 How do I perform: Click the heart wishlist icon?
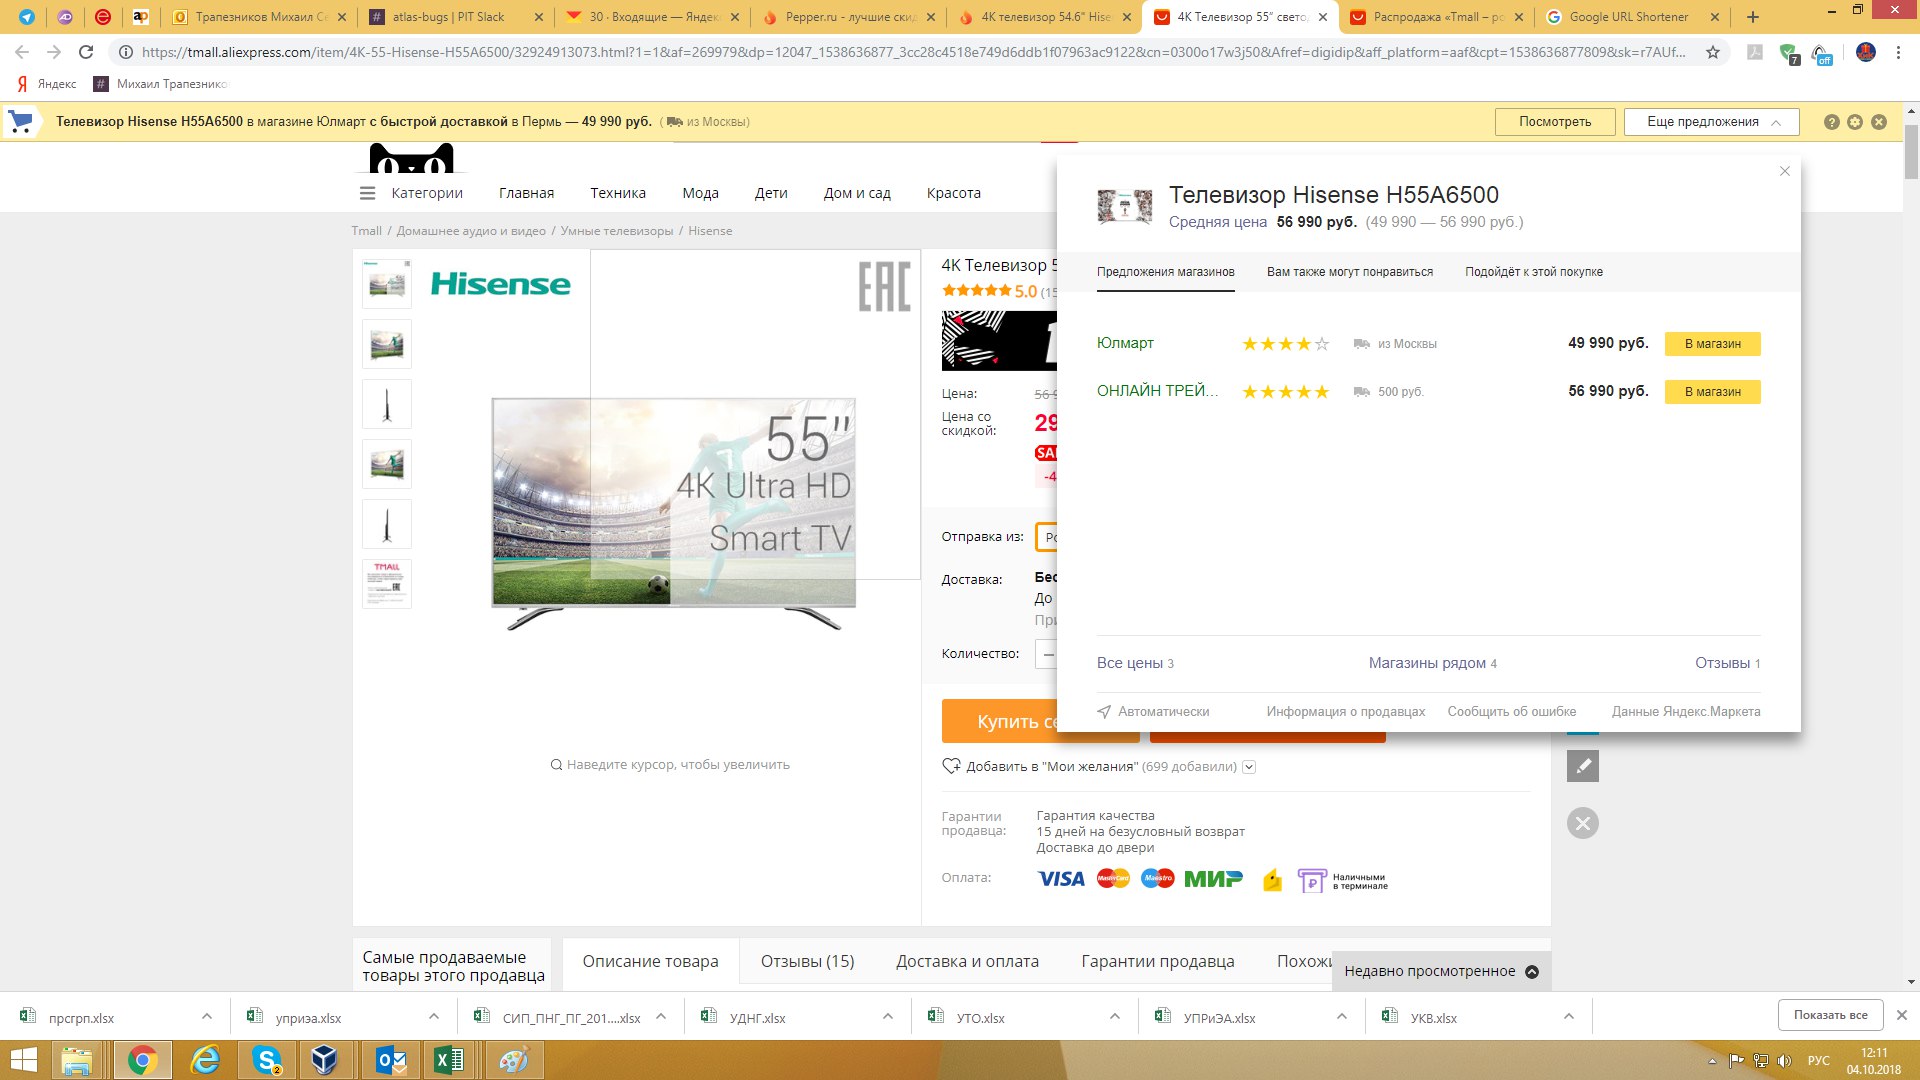pyautogui.click(x=951, y=766)
